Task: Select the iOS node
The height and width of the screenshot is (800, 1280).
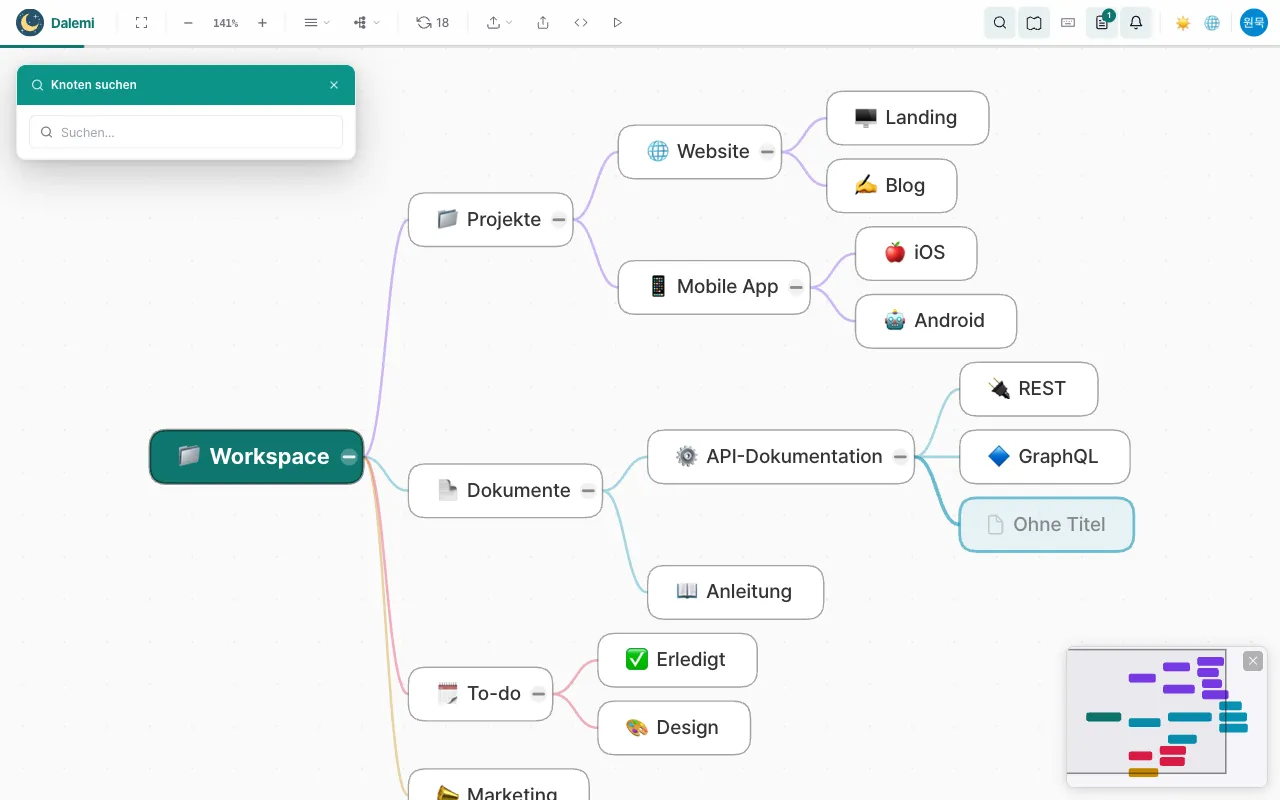Action: (x=916, y=253)
